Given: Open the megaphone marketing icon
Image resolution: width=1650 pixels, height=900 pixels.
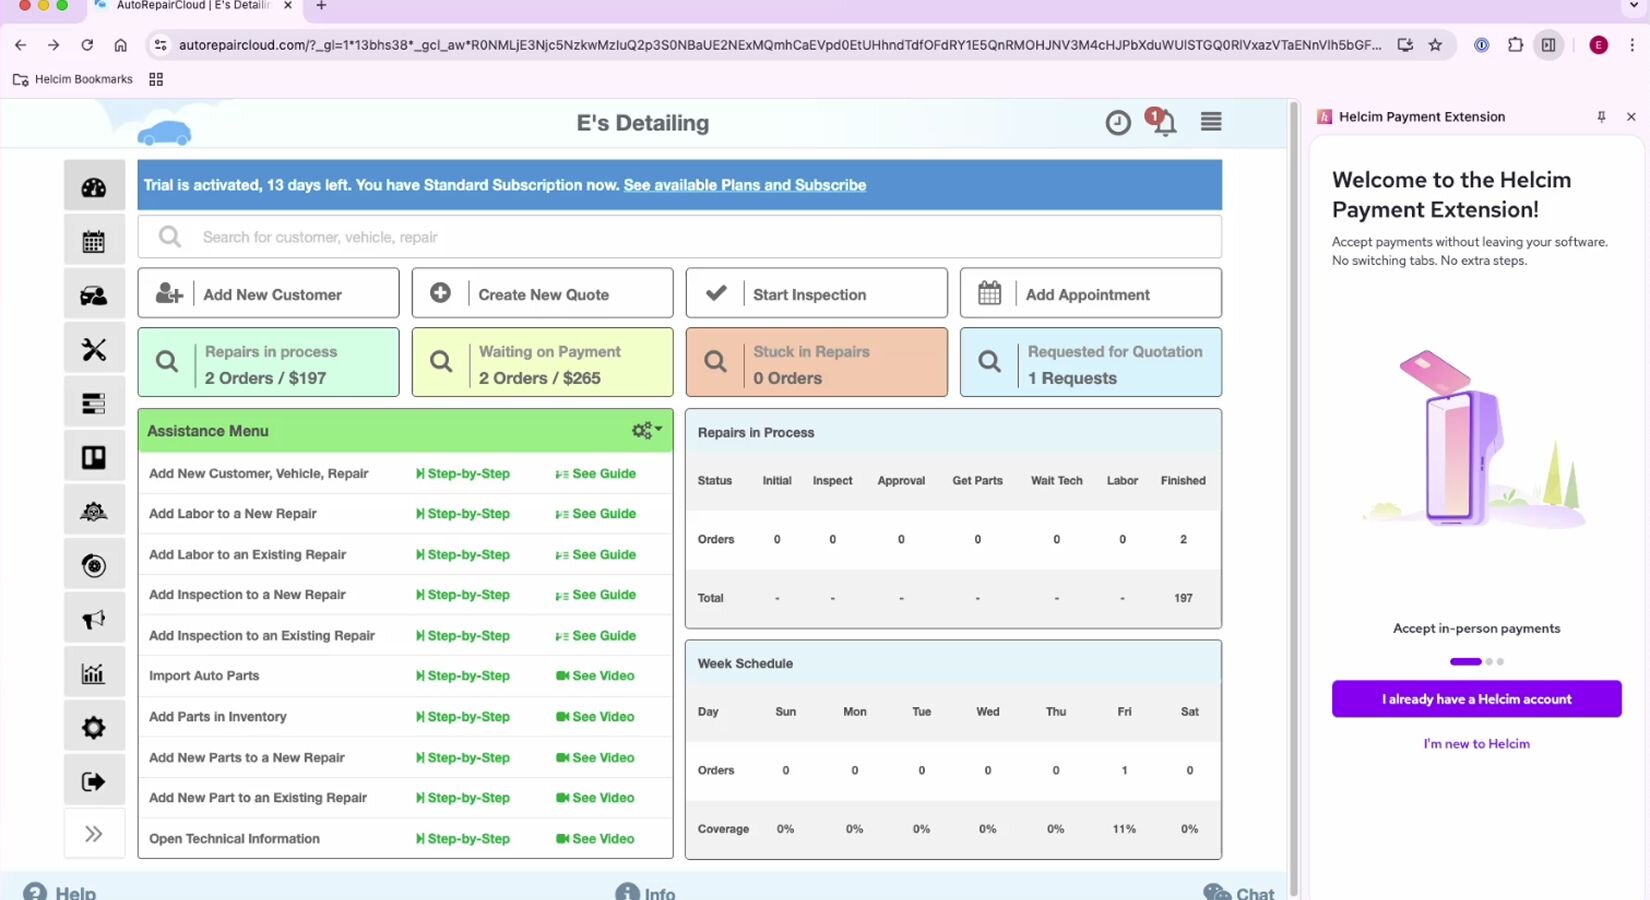Looking at the screenshot, I should pyautogui.click(x=94, y=620).
